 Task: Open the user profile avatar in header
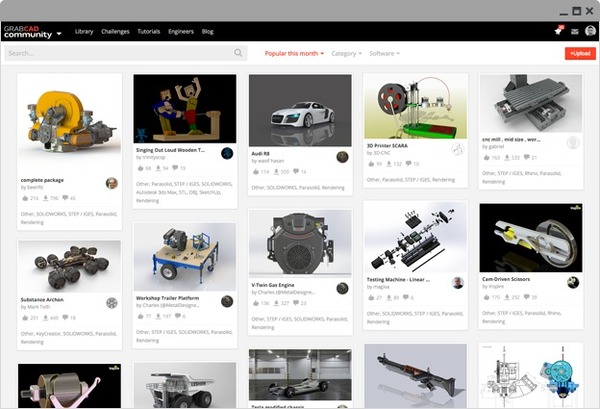[590, 31]
